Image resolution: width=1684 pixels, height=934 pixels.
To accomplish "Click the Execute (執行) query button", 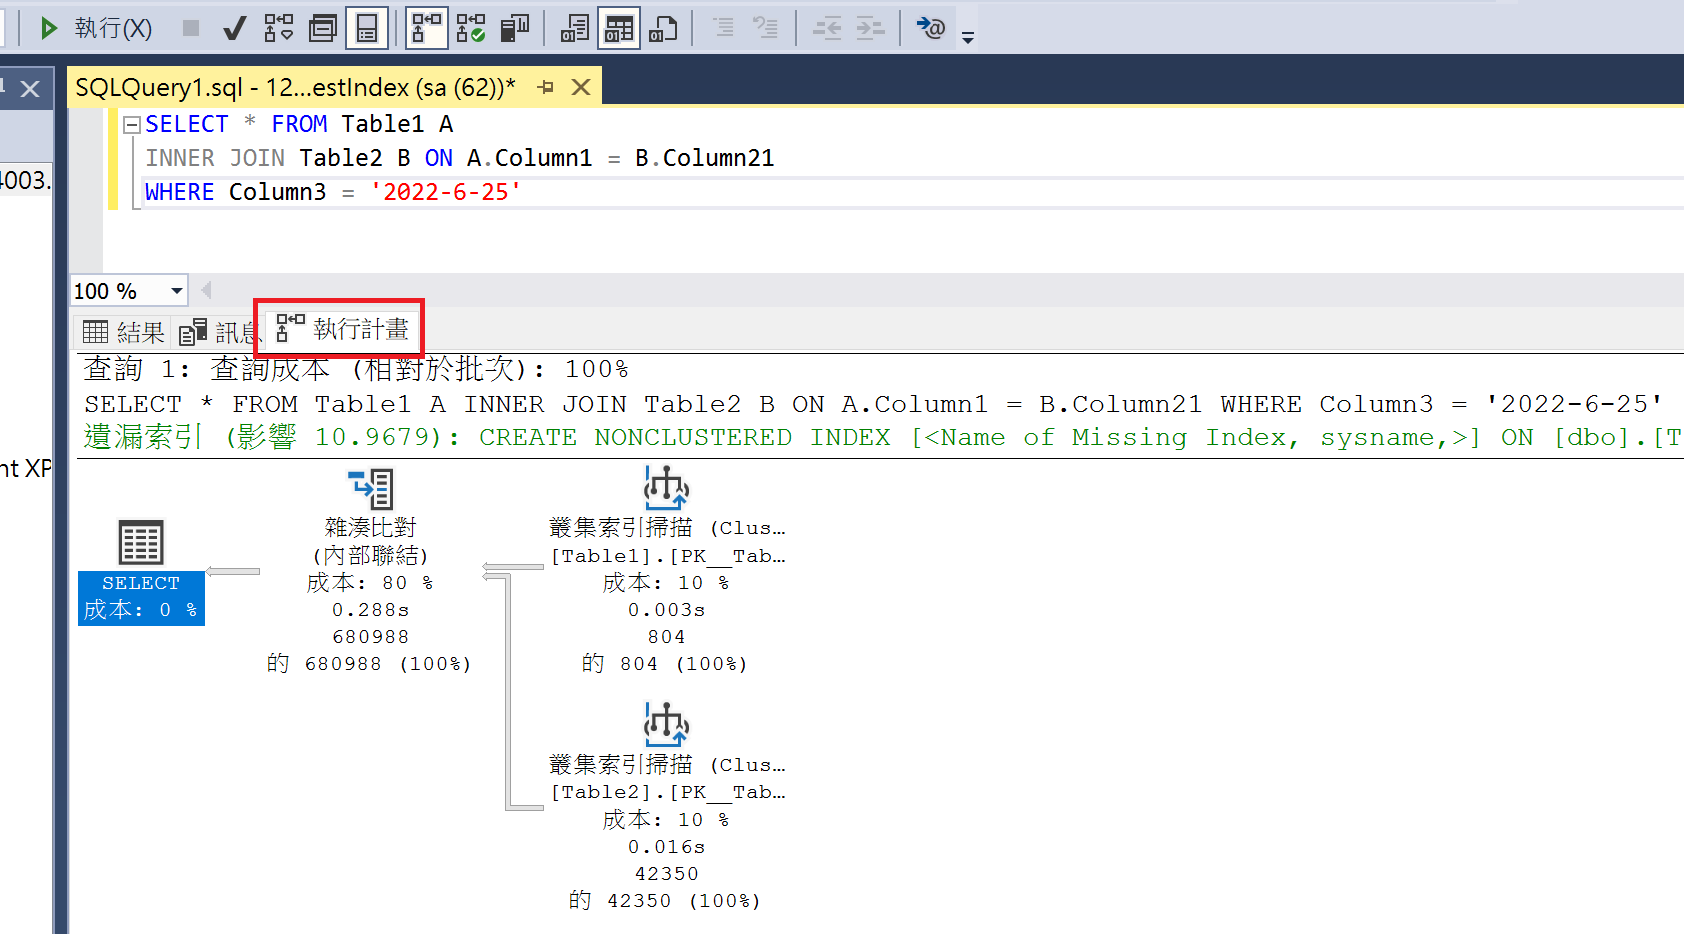I will coord(96,28).
